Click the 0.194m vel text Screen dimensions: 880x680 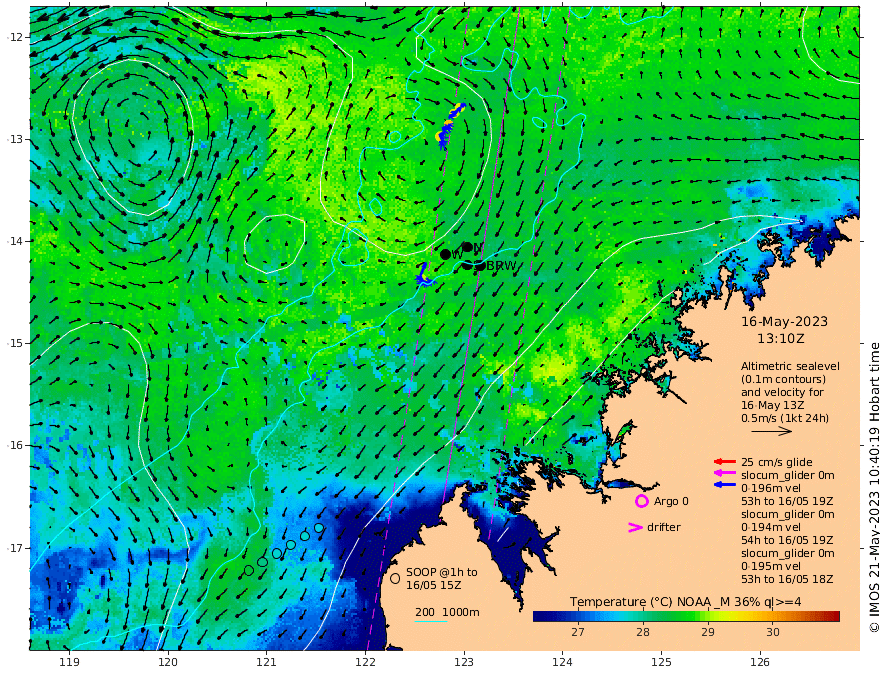point(771,527)
